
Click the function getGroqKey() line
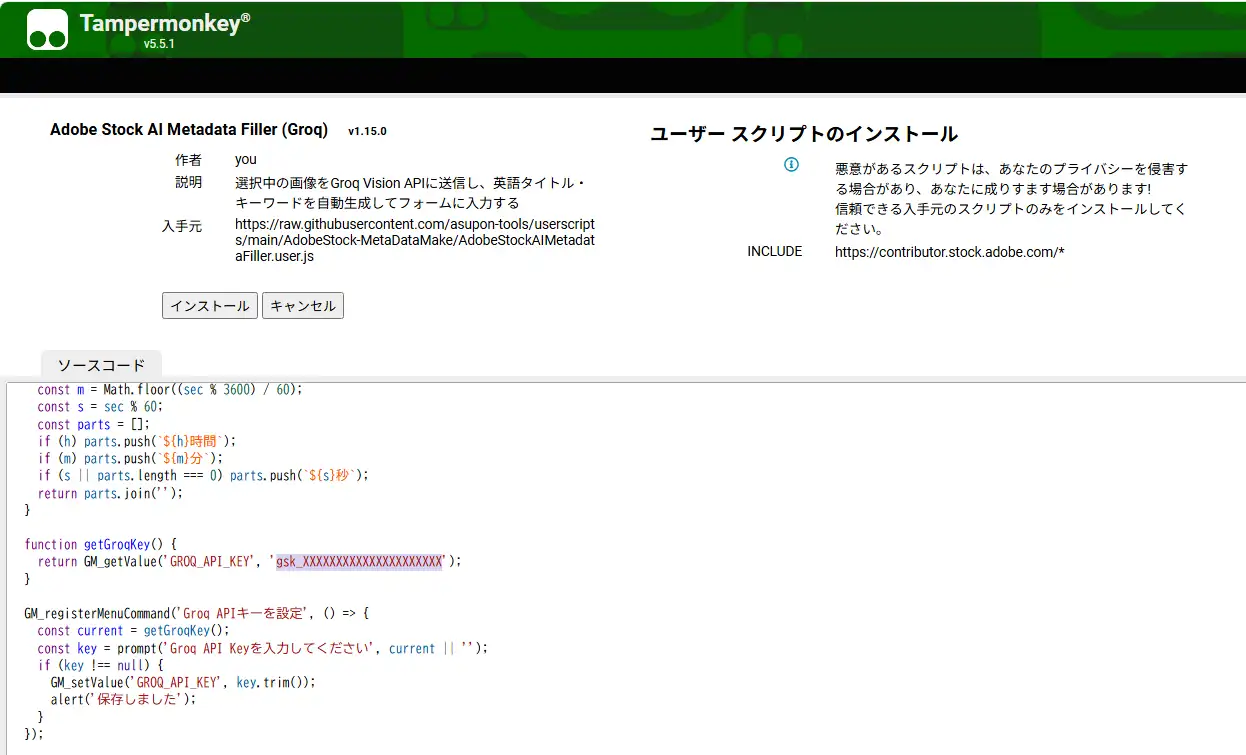pyautogui.click(x=100, y=544)
